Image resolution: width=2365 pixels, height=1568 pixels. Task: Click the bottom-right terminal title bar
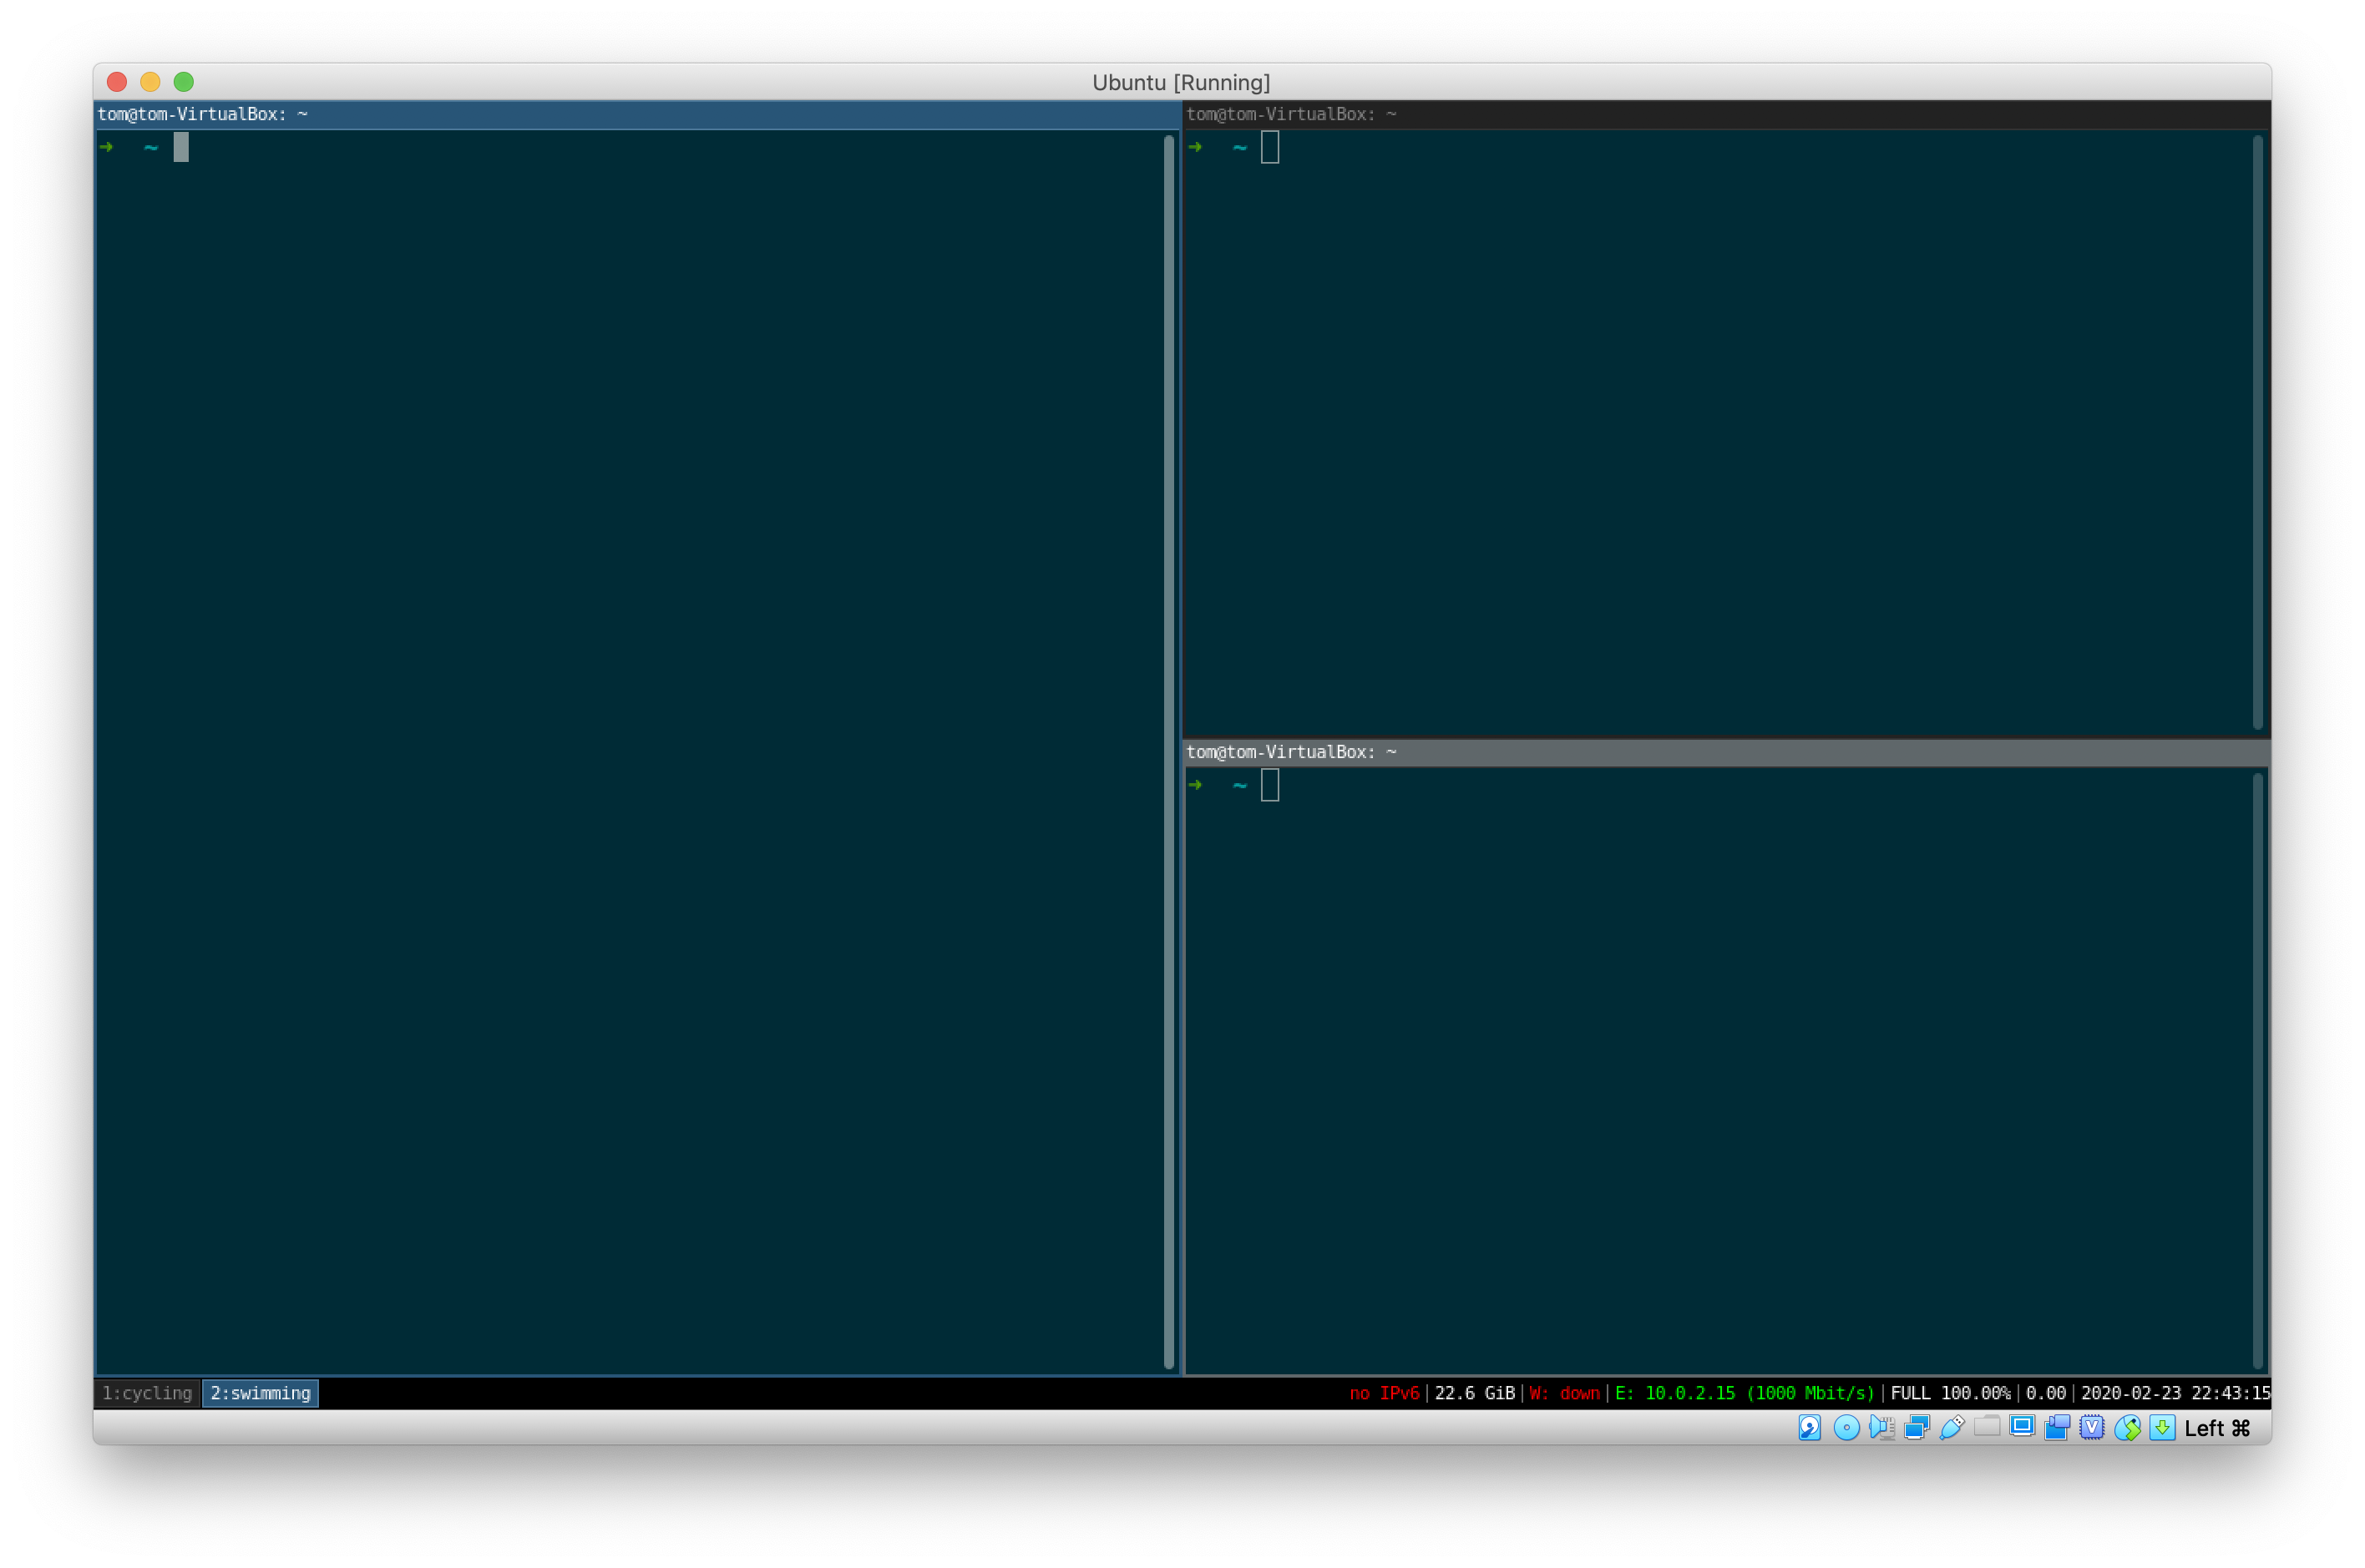tap(1725, 752)
